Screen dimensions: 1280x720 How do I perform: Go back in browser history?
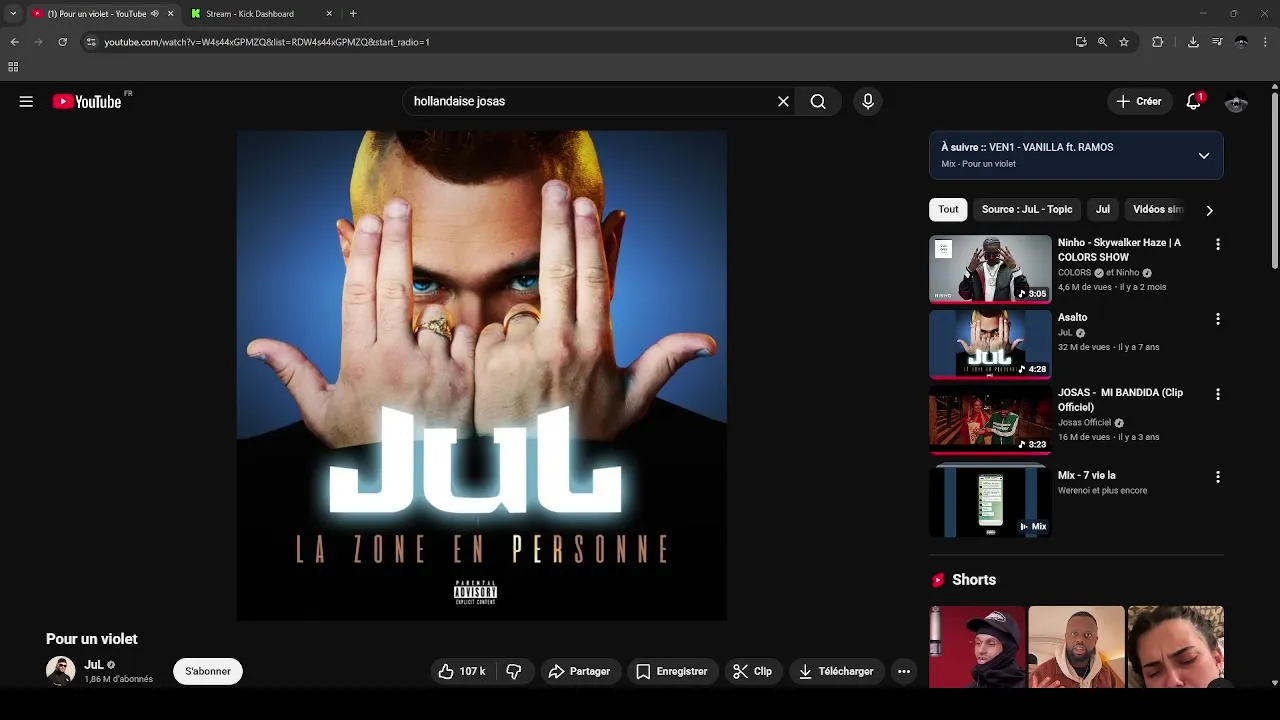(14, 42)
